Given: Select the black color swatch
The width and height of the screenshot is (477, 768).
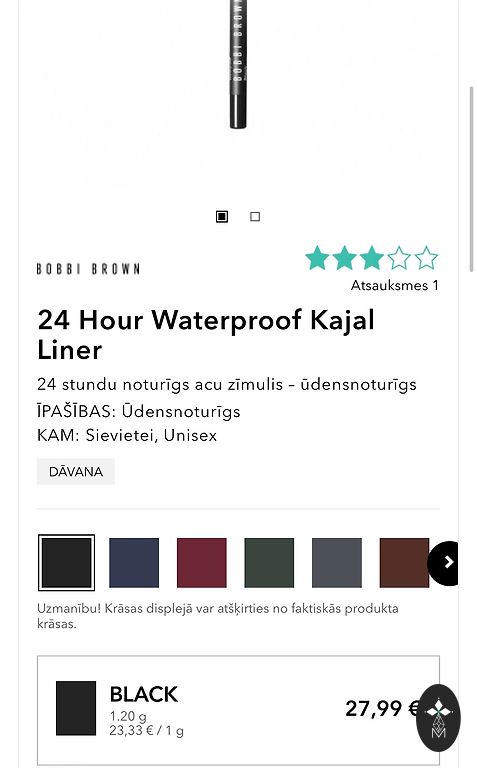Looking at the screenshot, I should [66, 563].
